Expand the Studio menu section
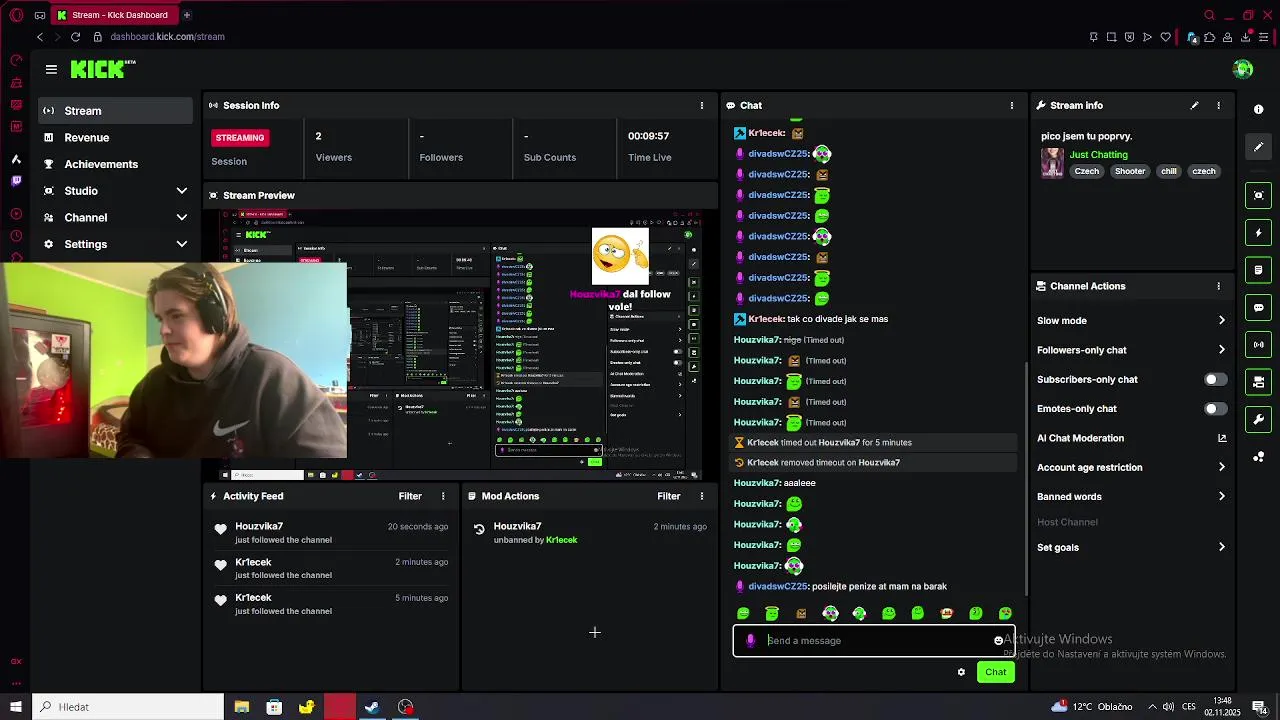This screenshot has width=1280, height=720. click(x=116, y=191)
